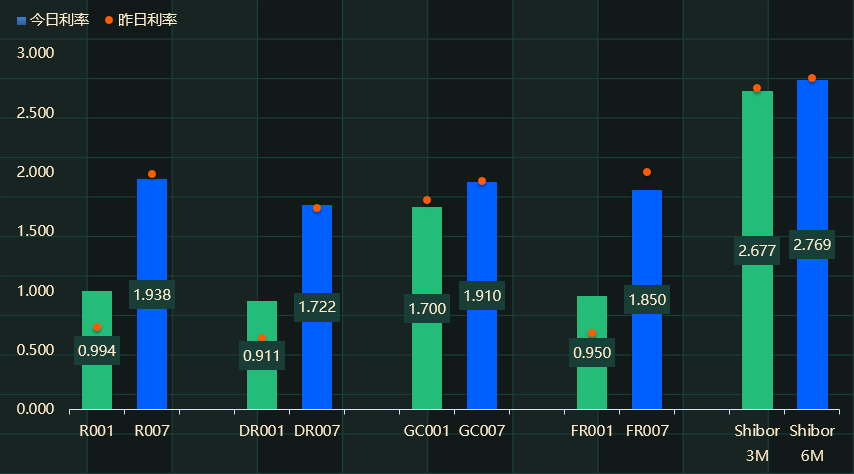
Task: Click the 2.500 y-axis tick label
Action: point(35,113)
